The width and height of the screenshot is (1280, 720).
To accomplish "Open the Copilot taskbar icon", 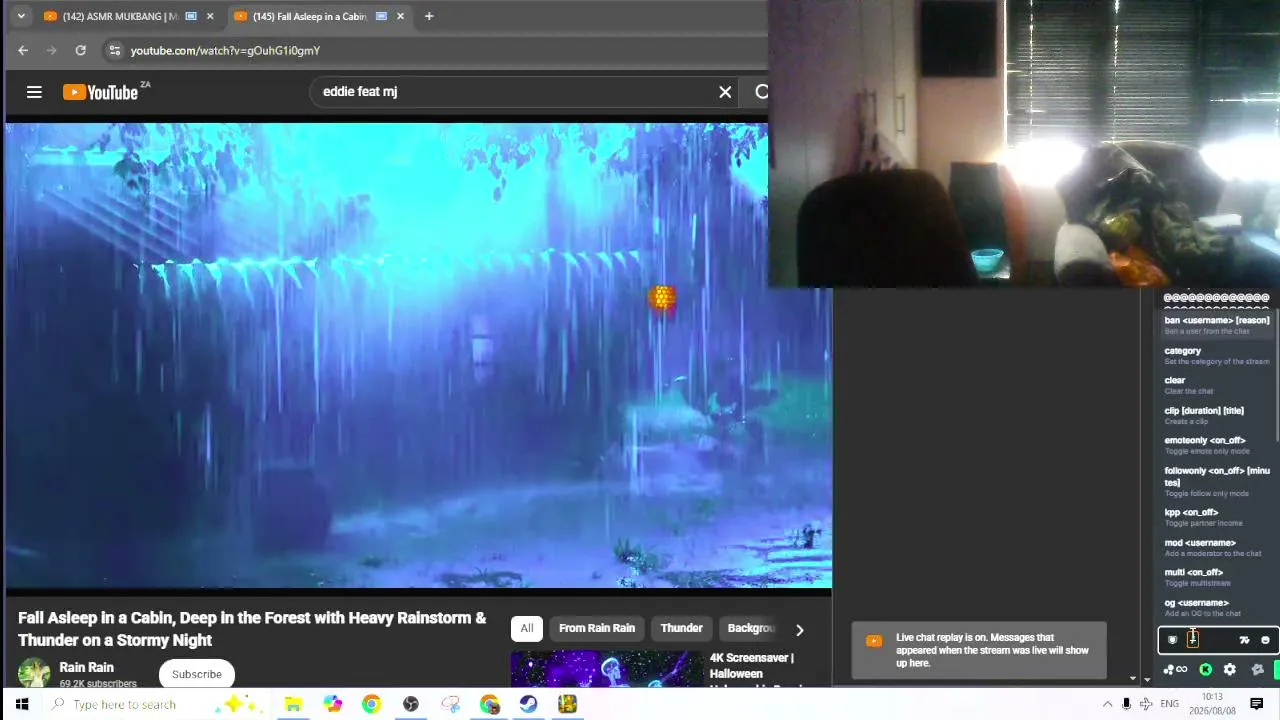I will 333,704.
